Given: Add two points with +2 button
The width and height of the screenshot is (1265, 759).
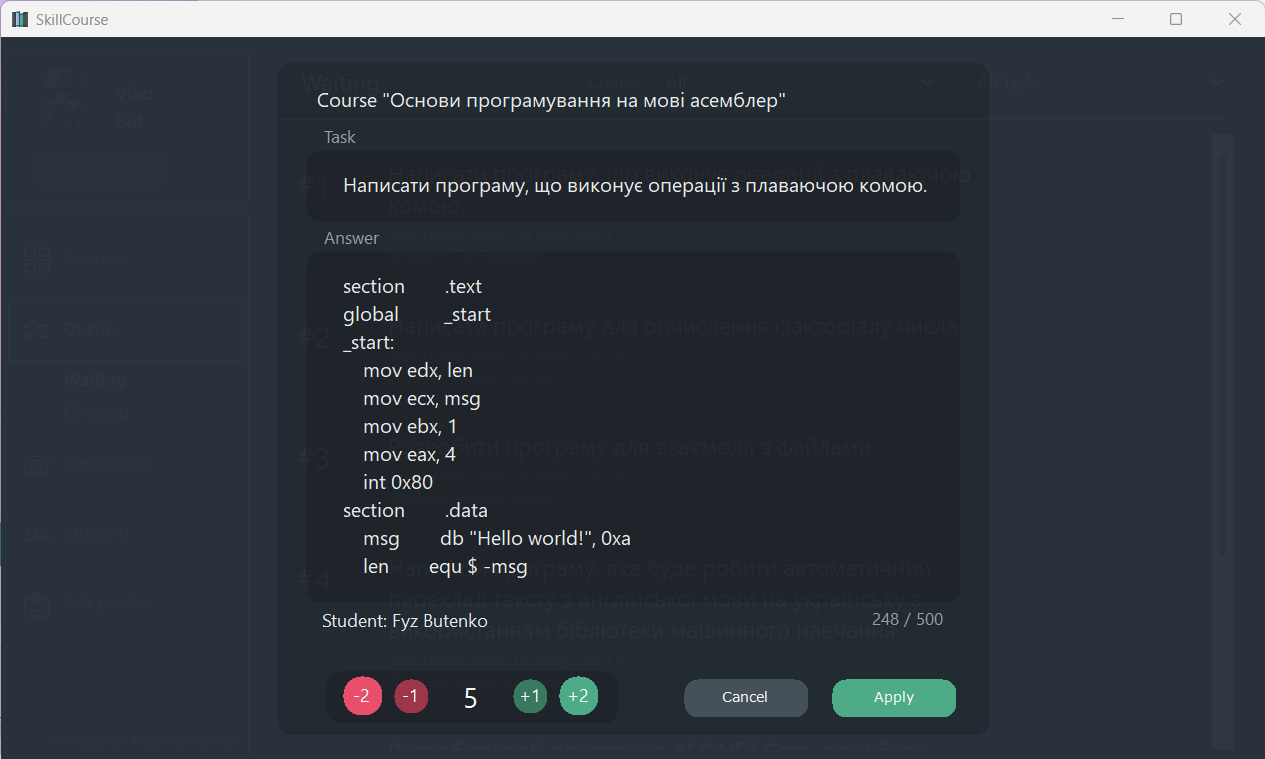Looking at the screenshot, I should click(x=578, y=697).
